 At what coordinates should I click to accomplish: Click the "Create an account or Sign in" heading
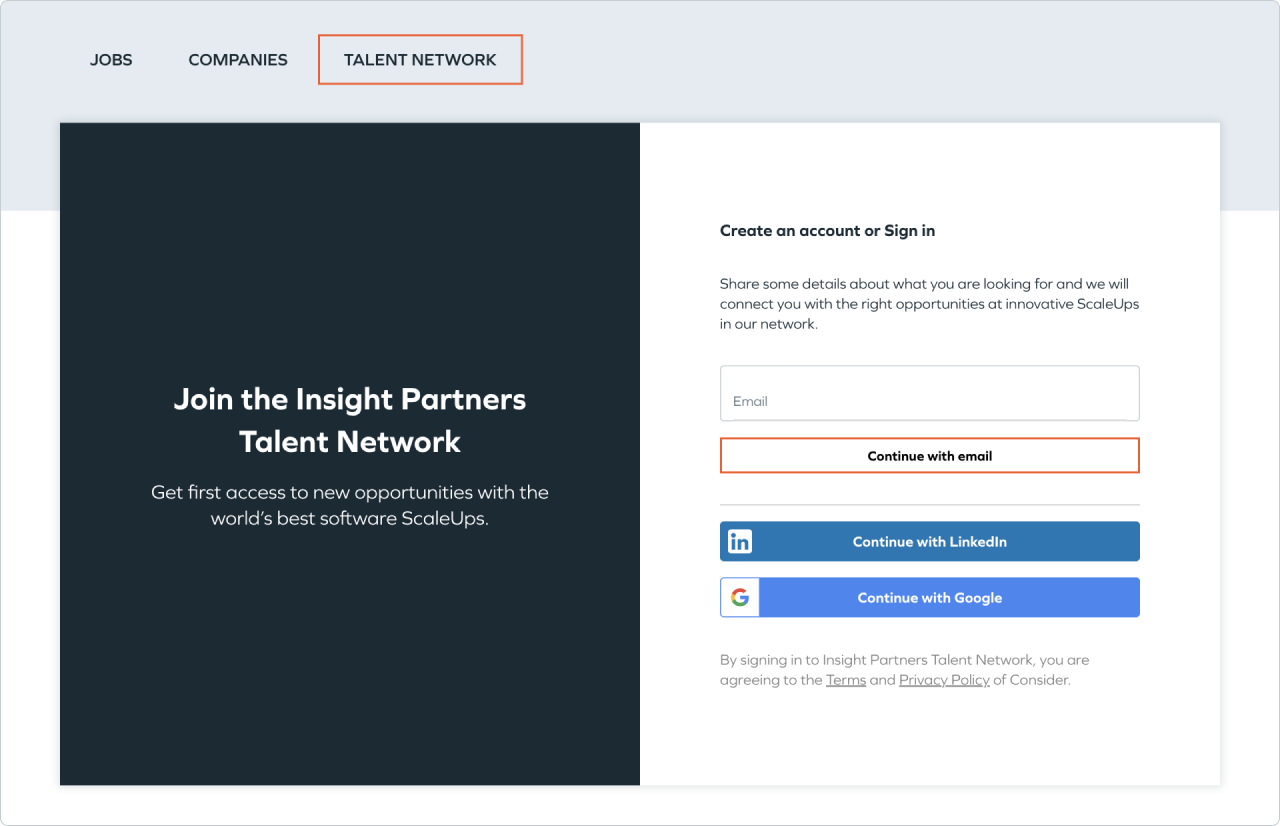pyautogui.click(x=827, y=231)
